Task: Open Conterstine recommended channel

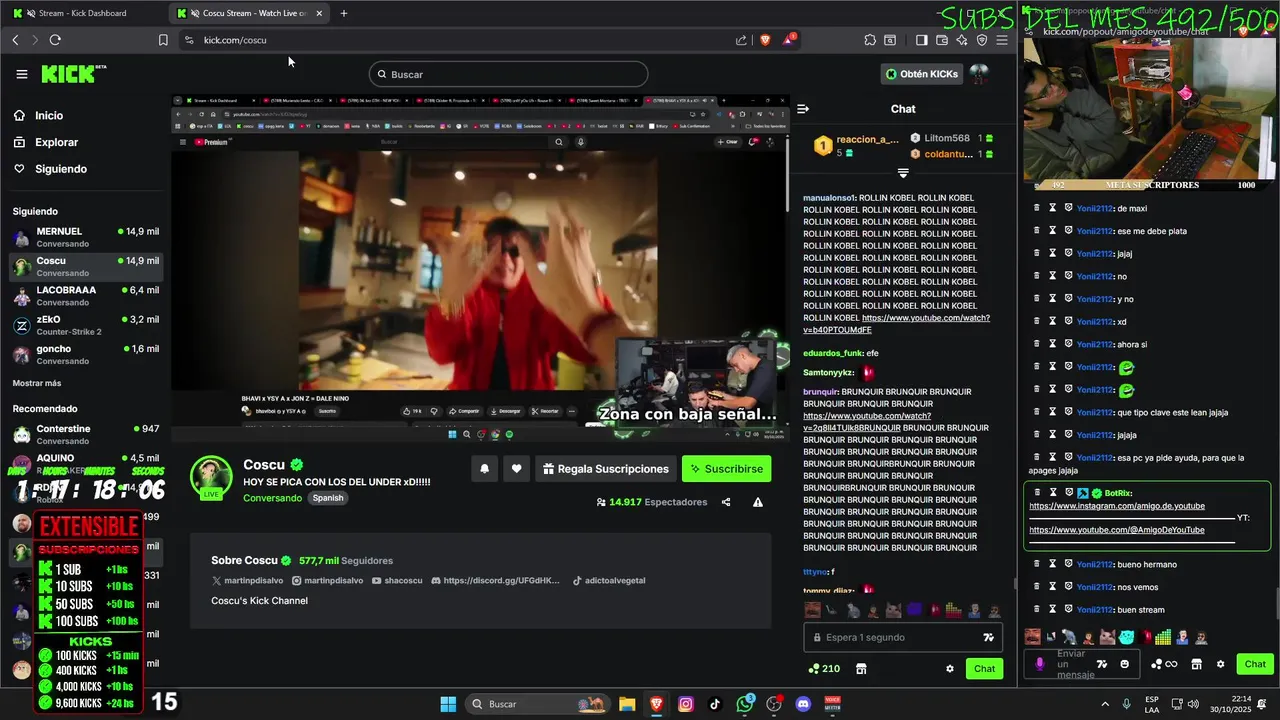Action: (85, 435)
